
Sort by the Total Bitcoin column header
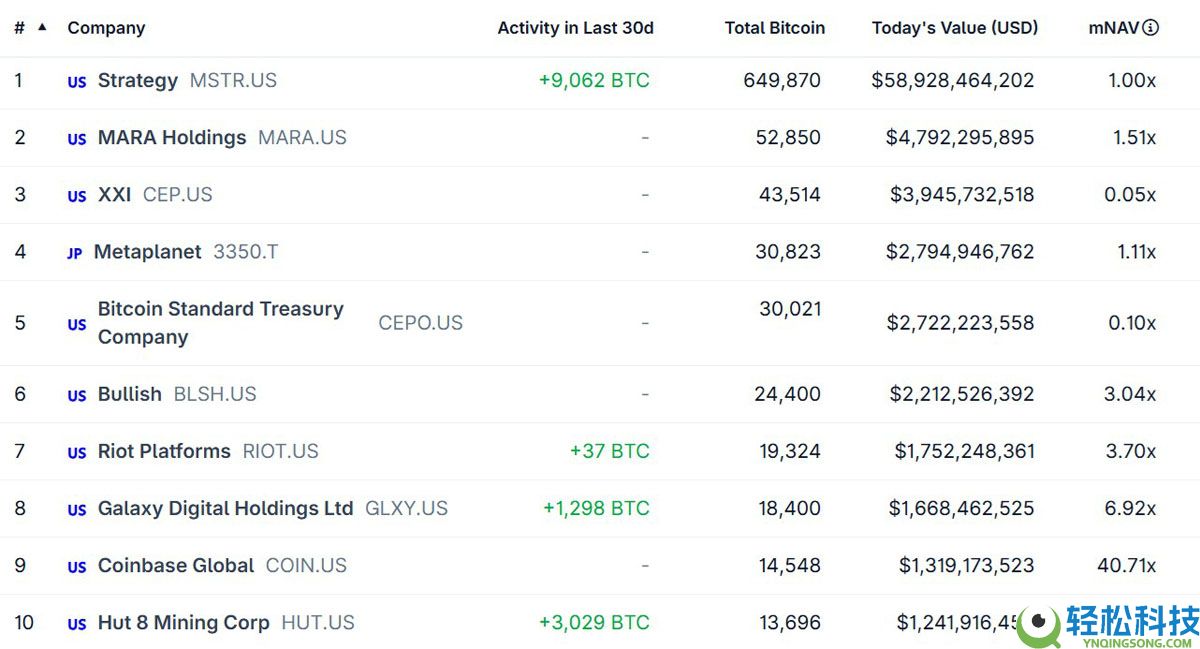[775, 28]
